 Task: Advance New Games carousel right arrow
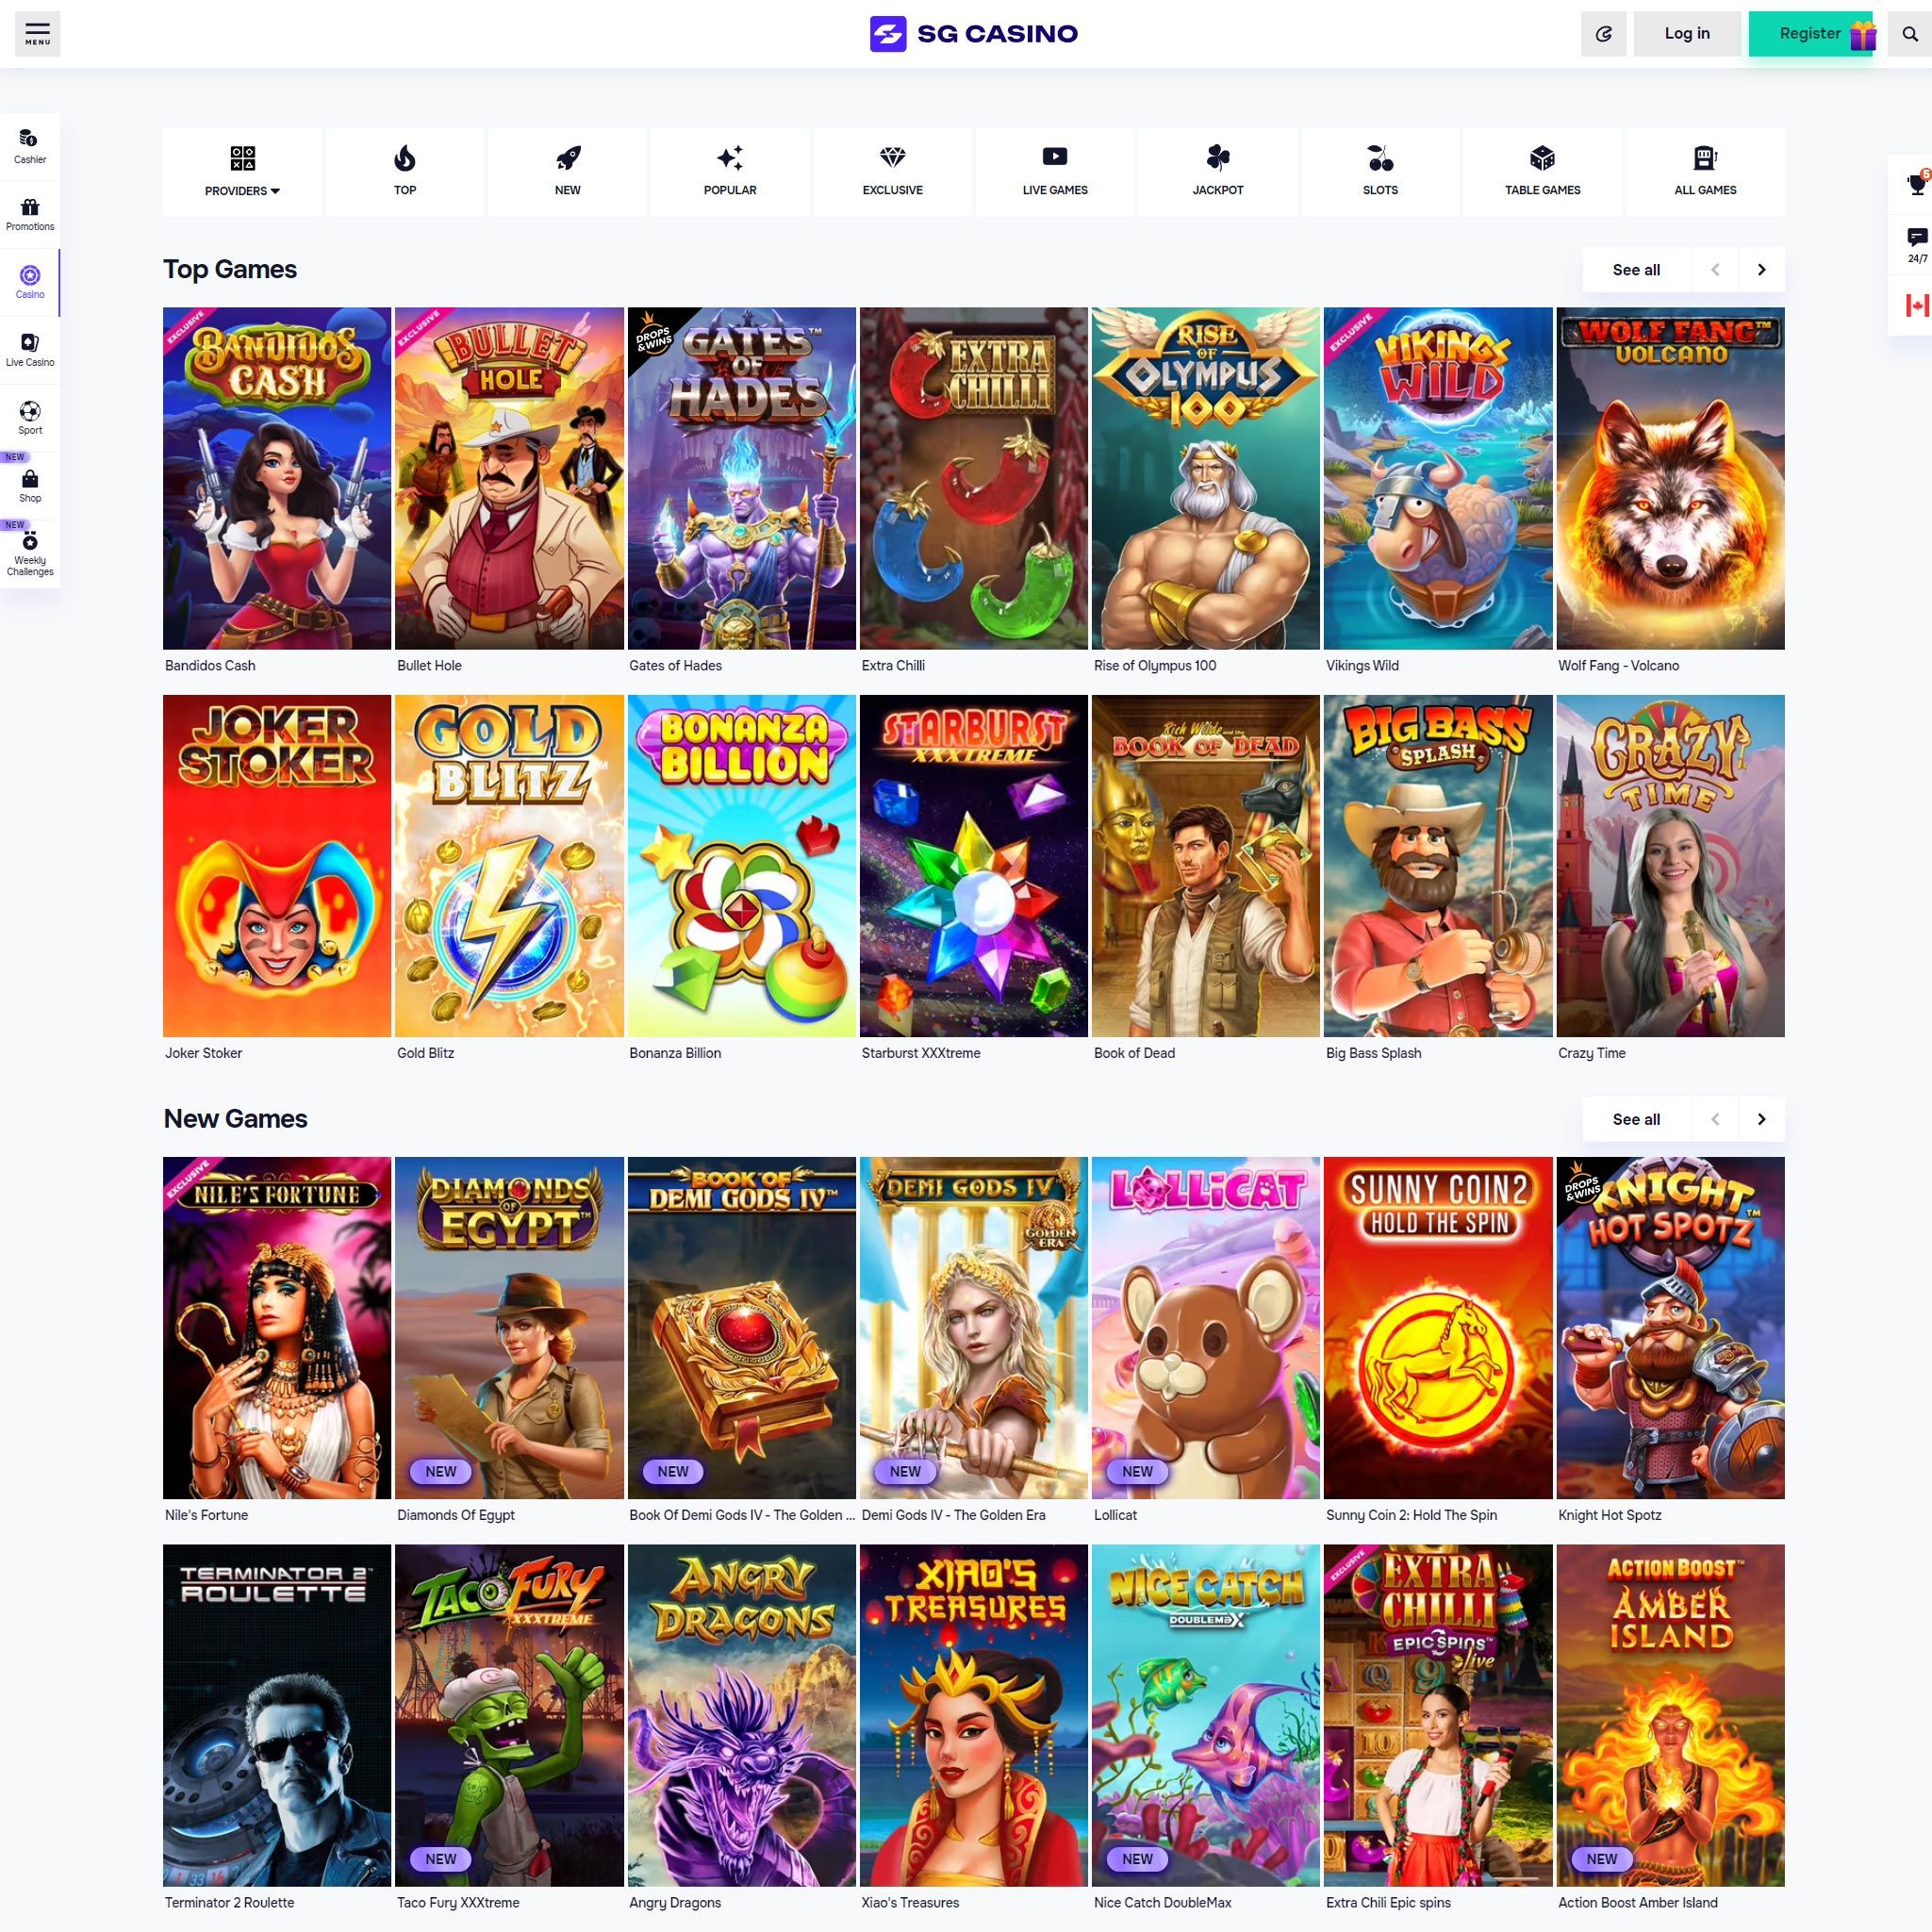(1761, 1119)
